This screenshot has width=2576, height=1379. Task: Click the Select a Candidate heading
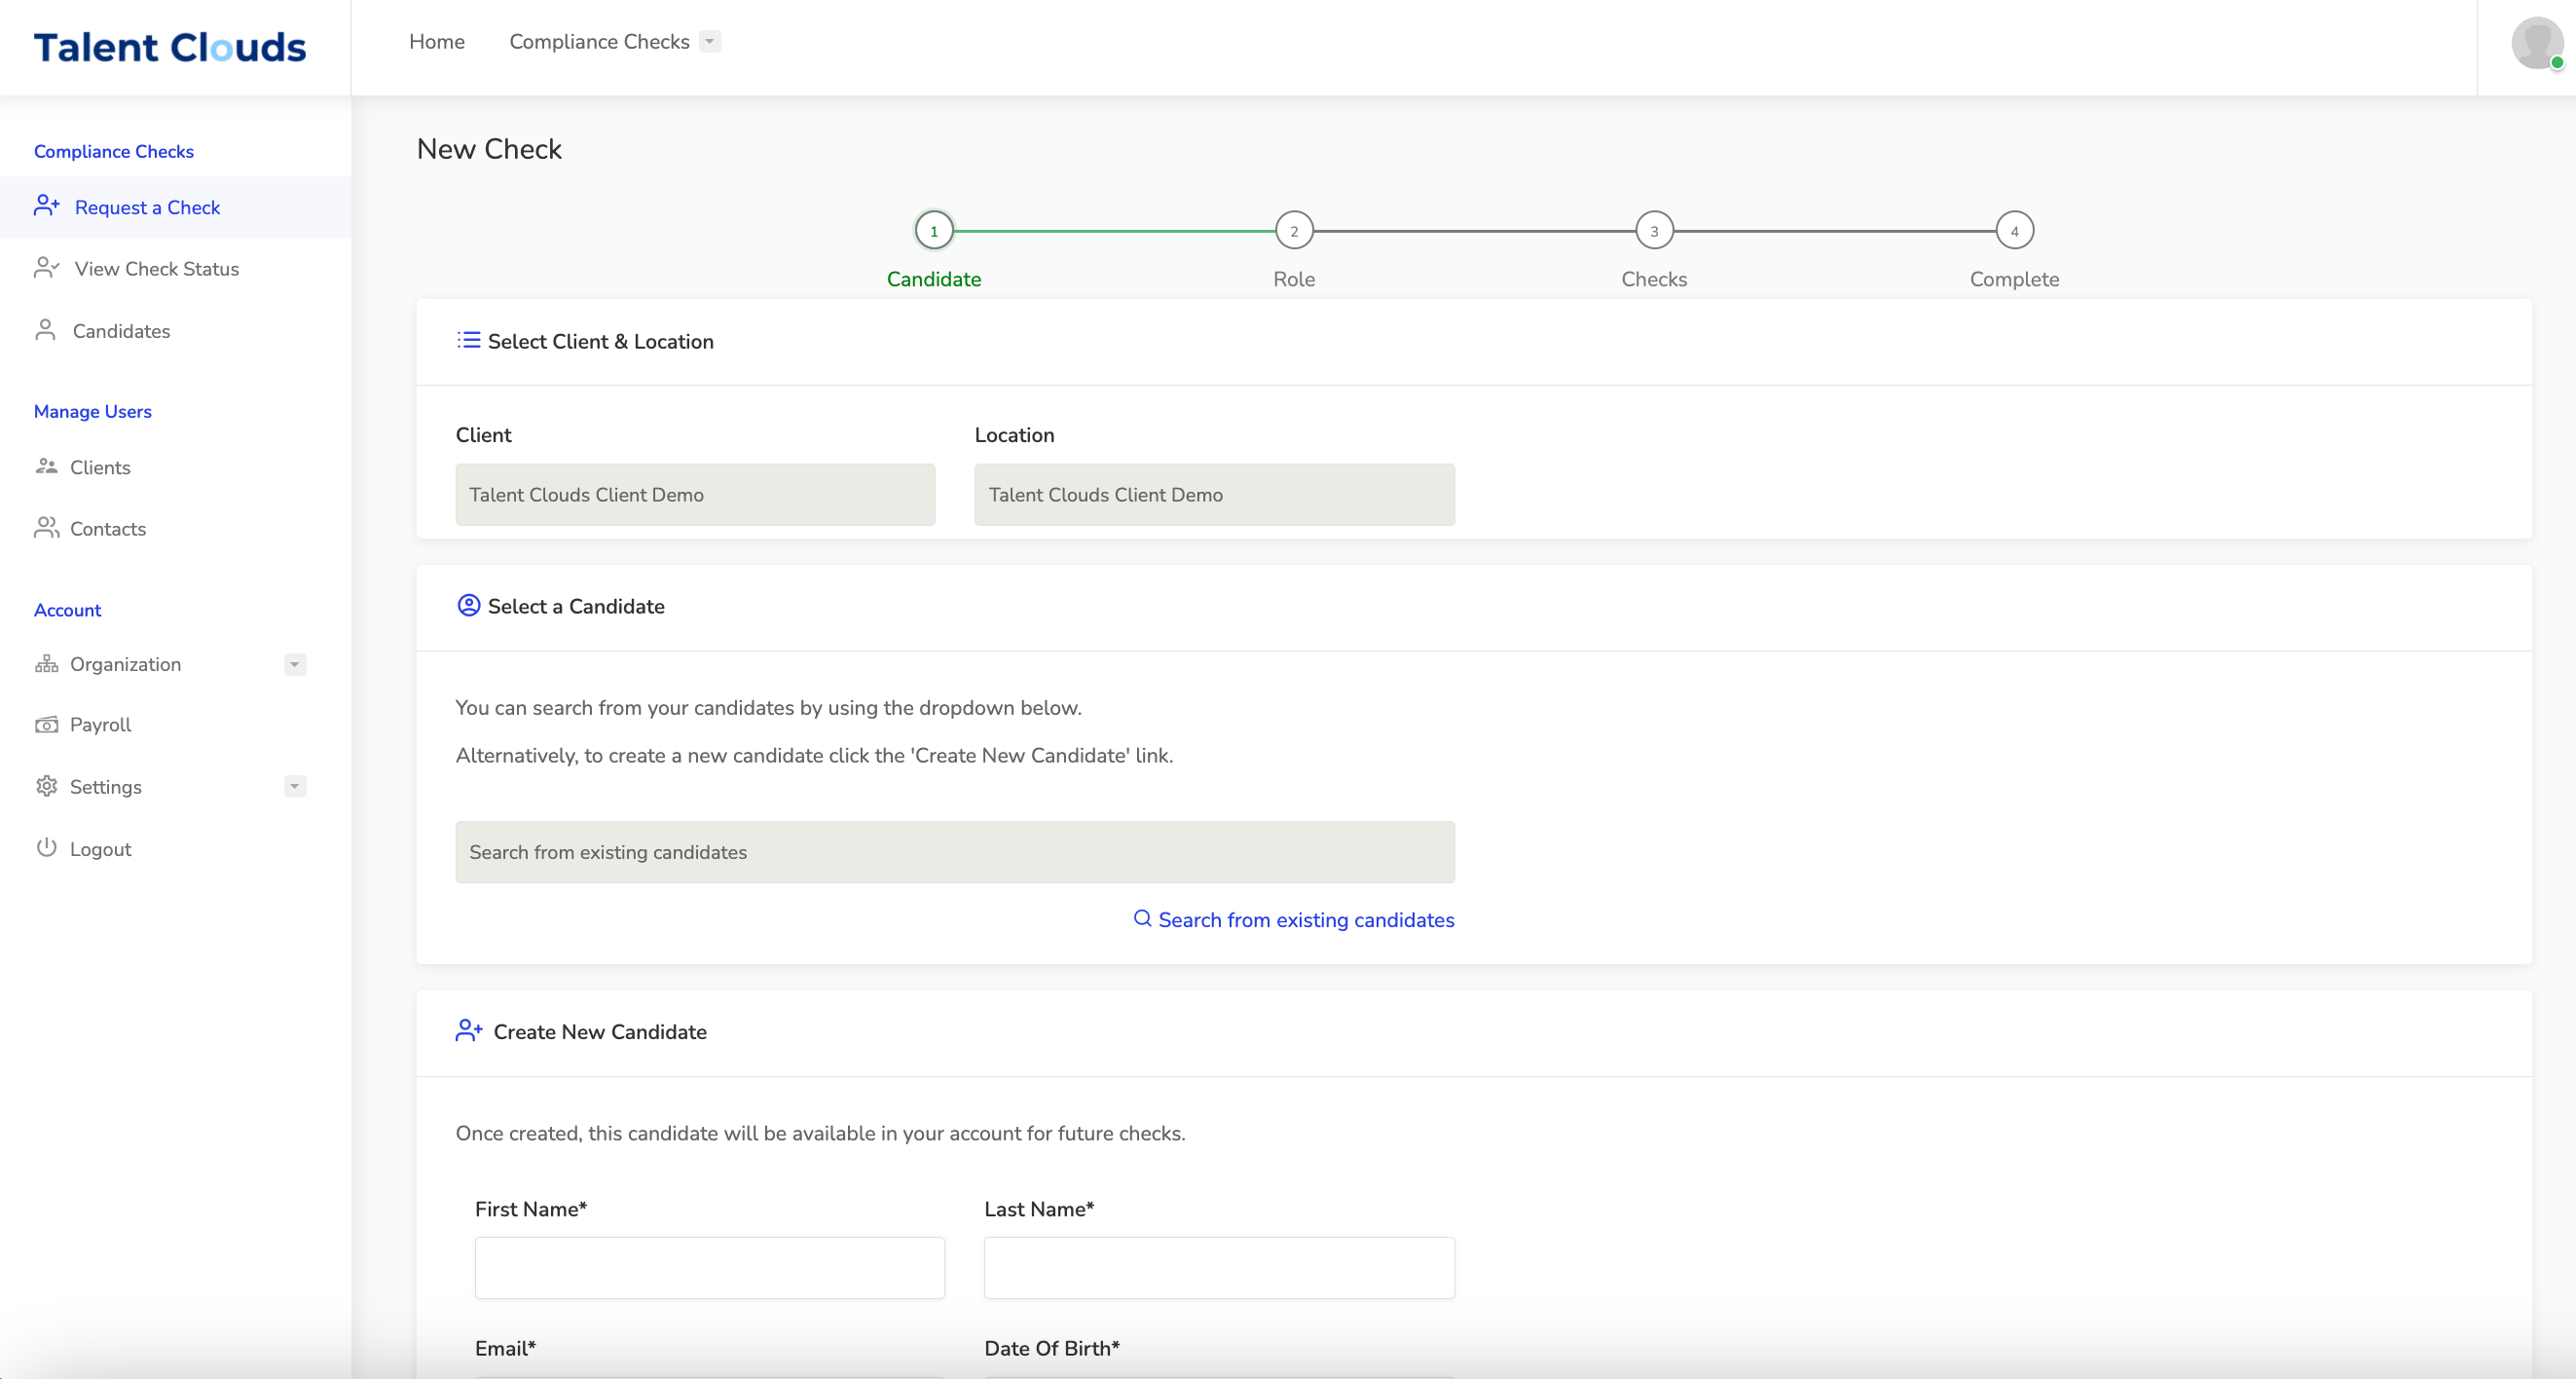[576, 606]
